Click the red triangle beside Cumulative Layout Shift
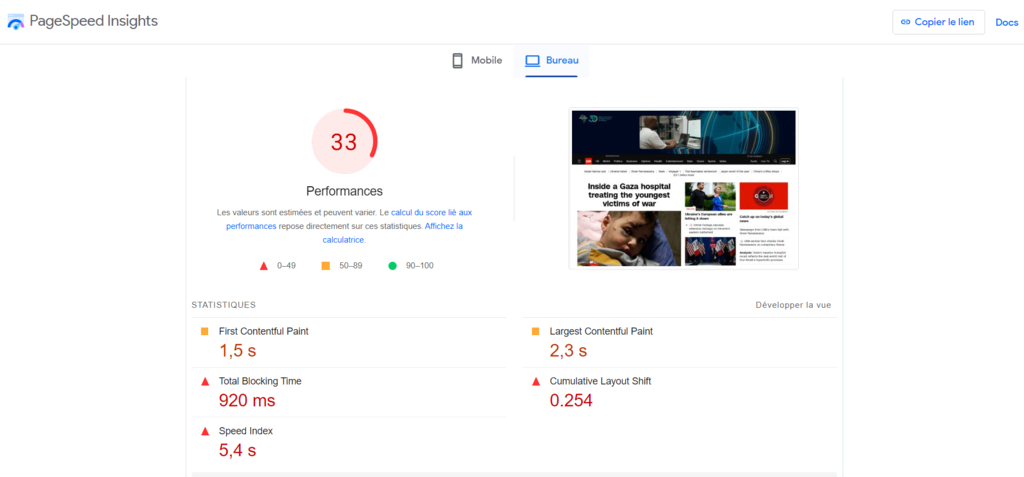Image resolution: width=1024 pixels, height=477 pixels. click(536, 382)
